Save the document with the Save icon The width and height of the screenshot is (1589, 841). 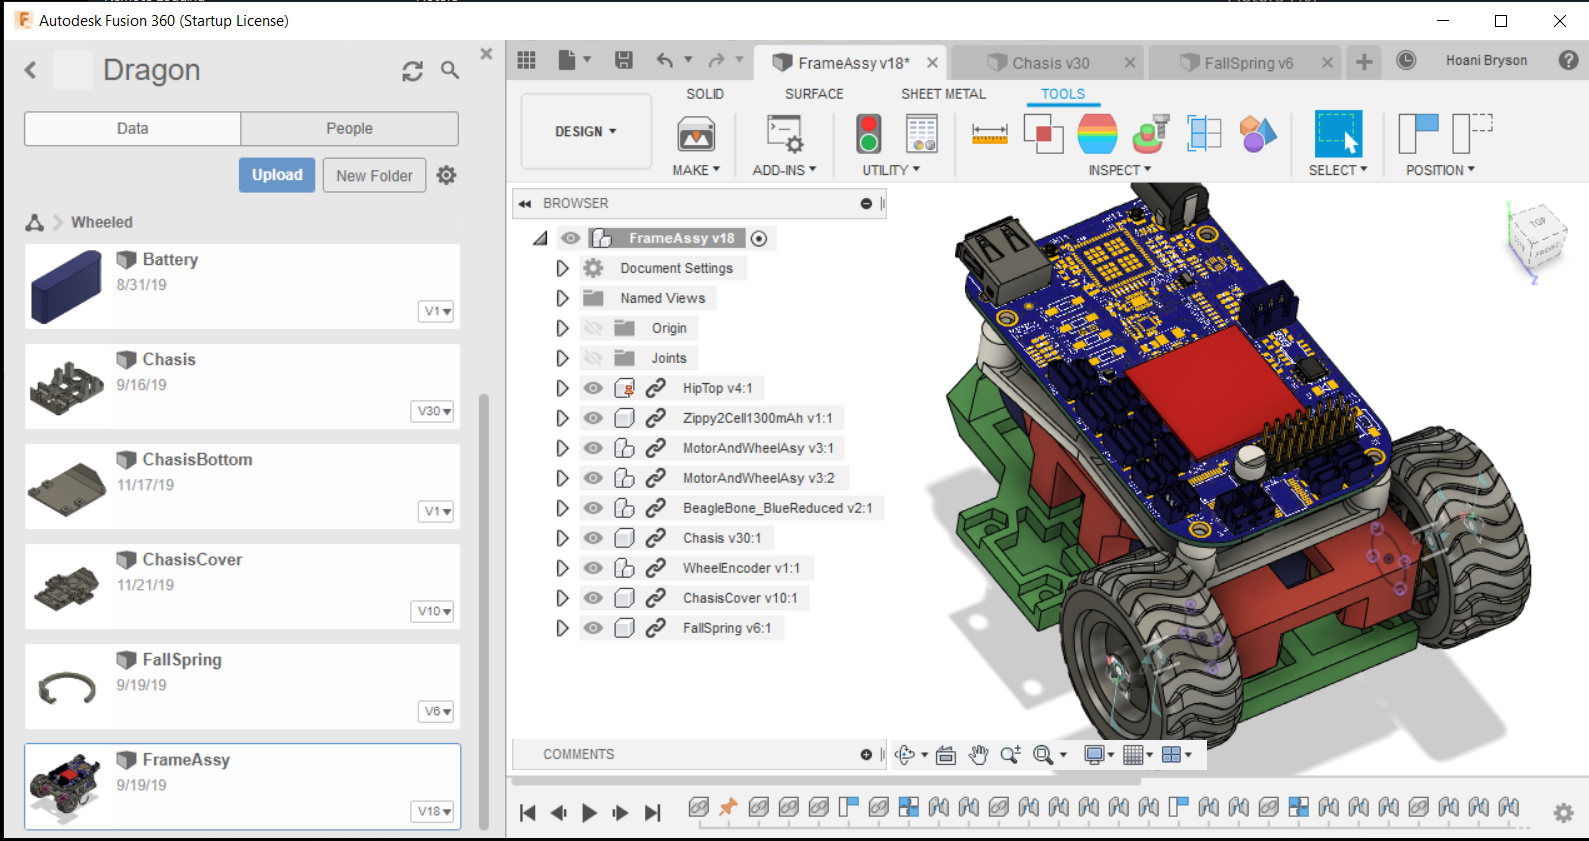pyautogui.click(x=624, y=60)
